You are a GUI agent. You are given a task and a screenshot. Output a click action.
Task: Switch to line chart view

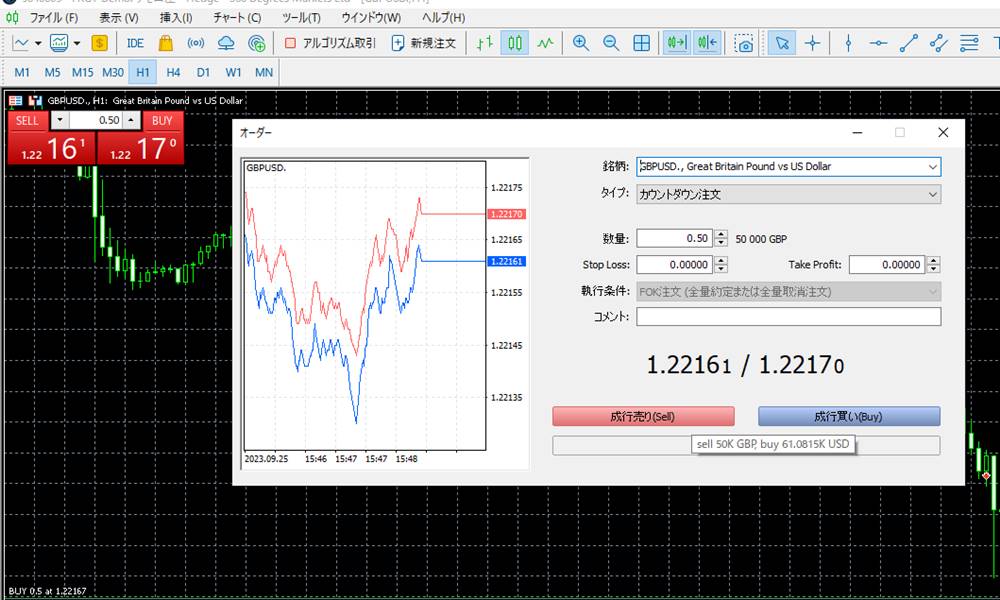(545, 43)
